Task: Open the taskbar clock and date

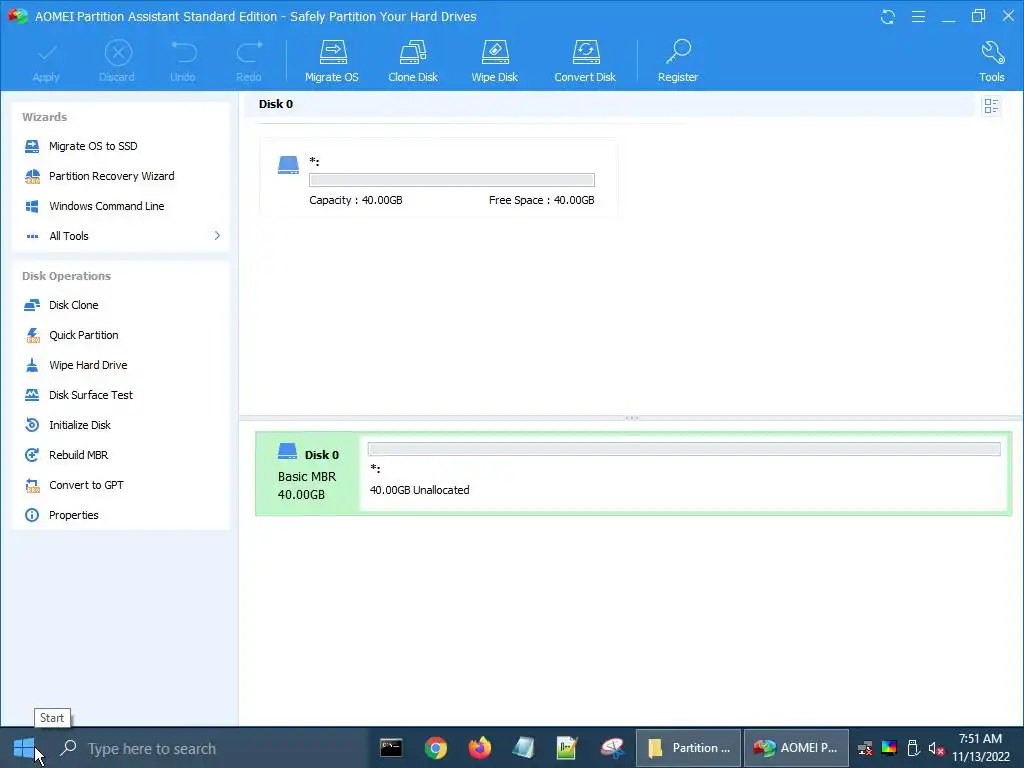Action: coord(981,748)
